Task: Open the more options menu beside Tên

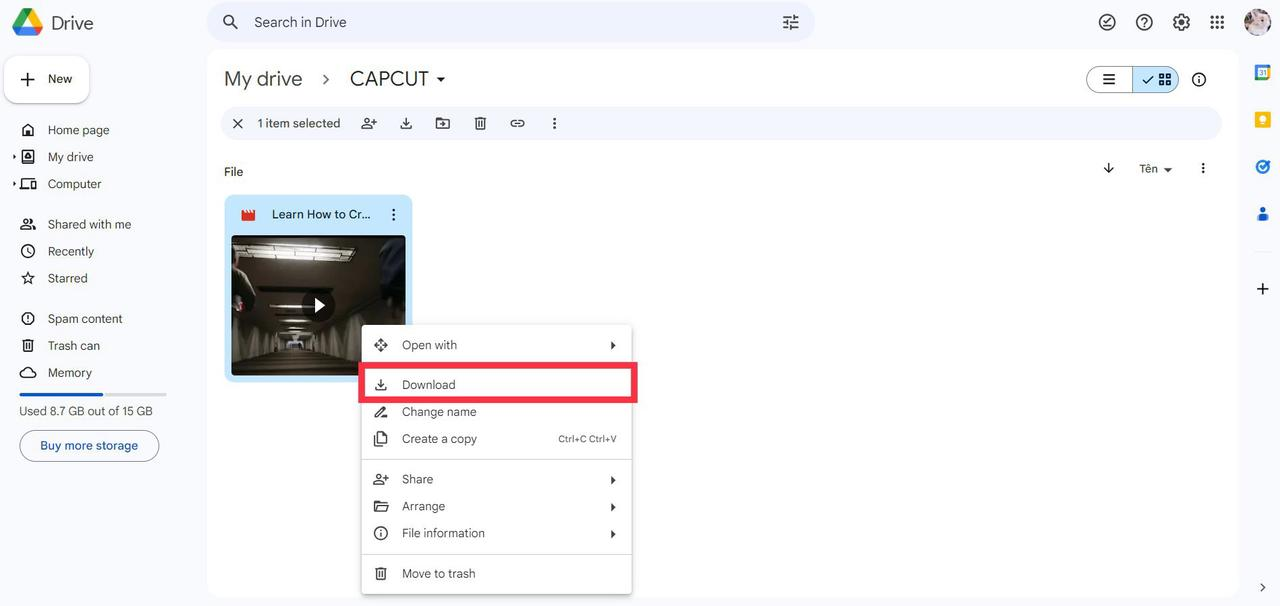Action: [x=1203, y=168]
